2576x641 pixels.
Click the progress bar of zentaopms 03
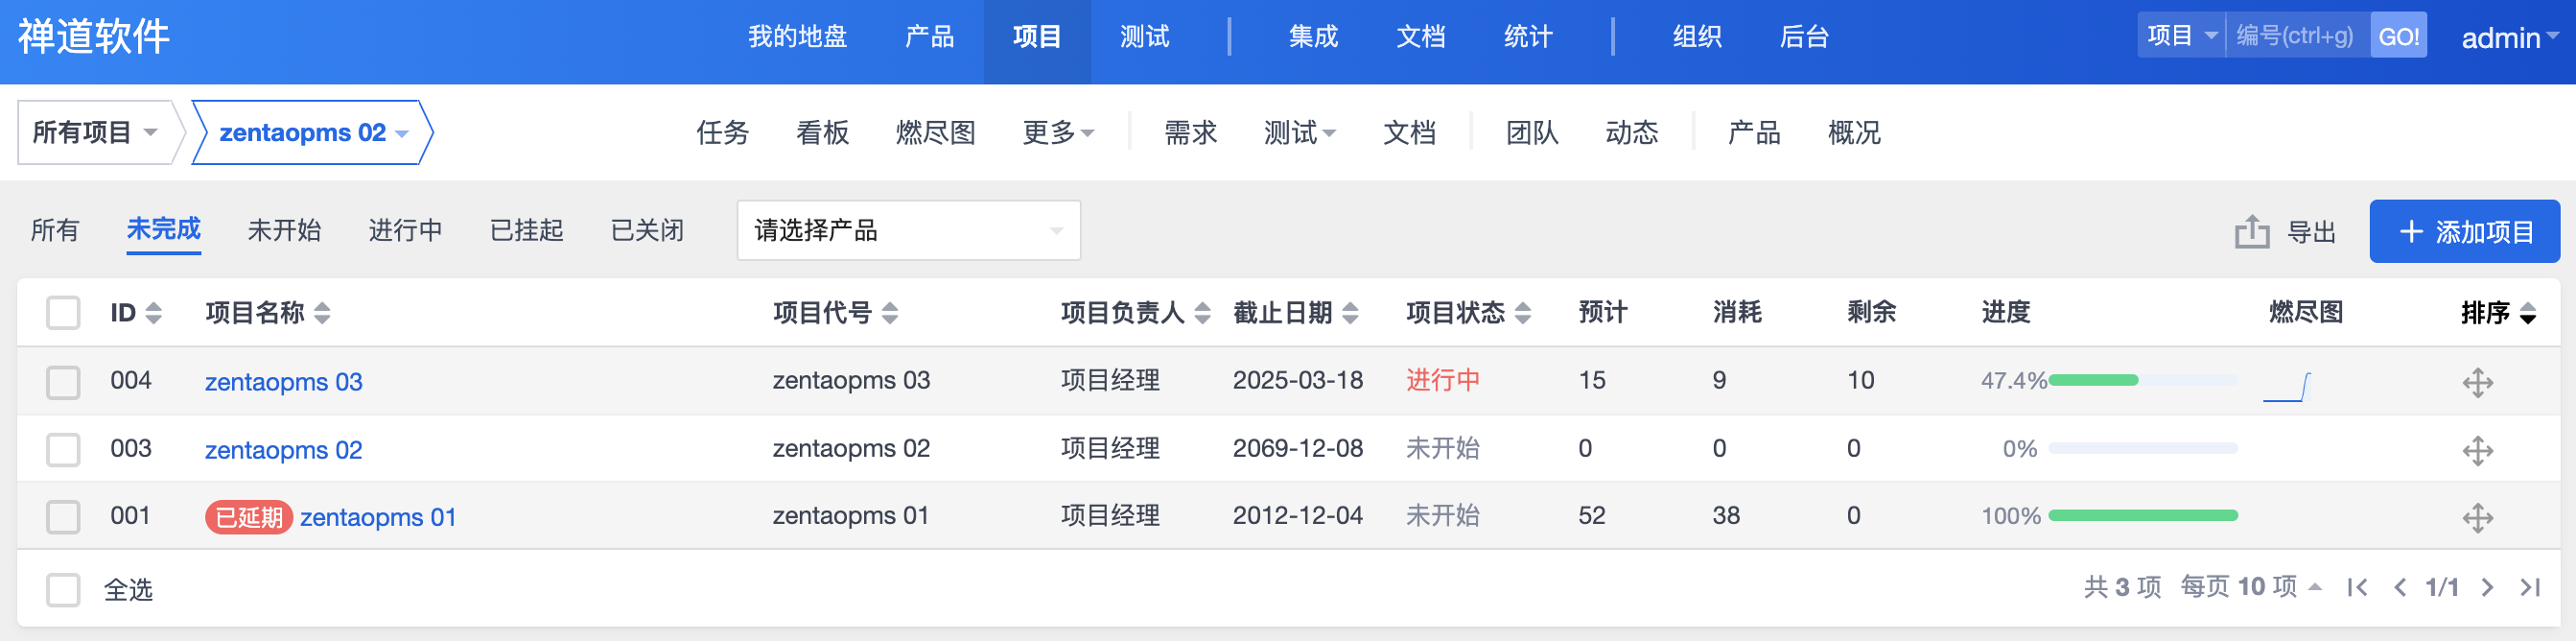pos(2142,380)
